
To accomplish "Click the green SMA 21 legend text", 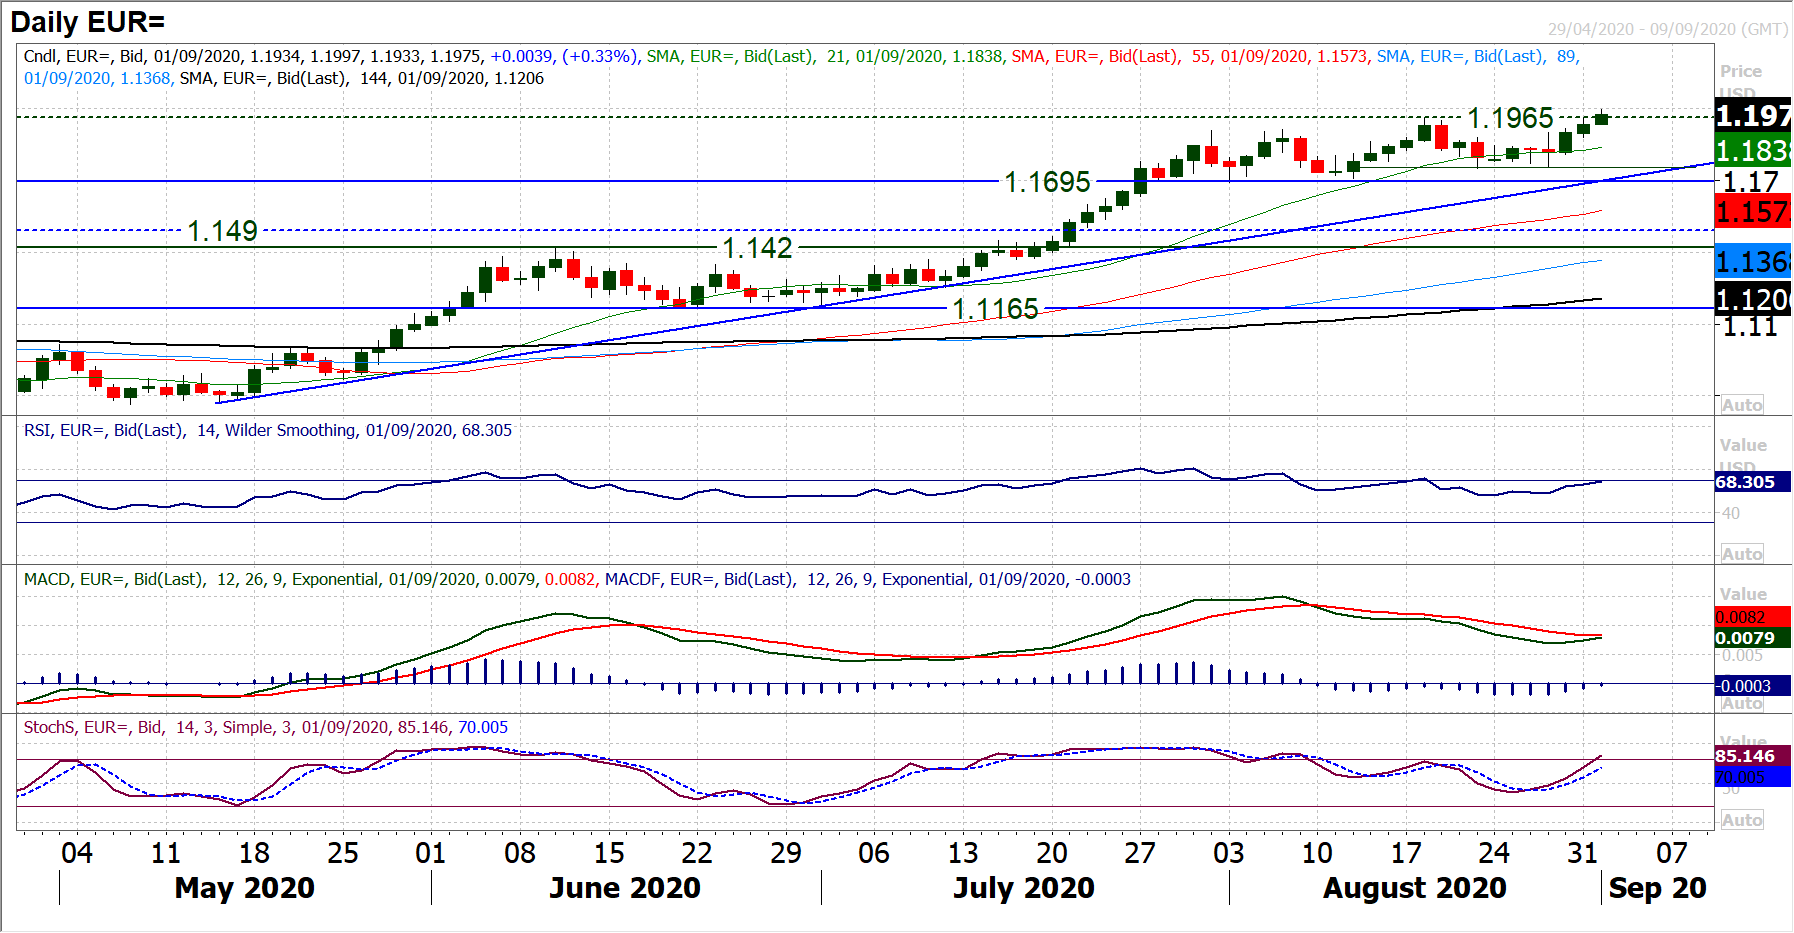I will [x=825, y=56].
